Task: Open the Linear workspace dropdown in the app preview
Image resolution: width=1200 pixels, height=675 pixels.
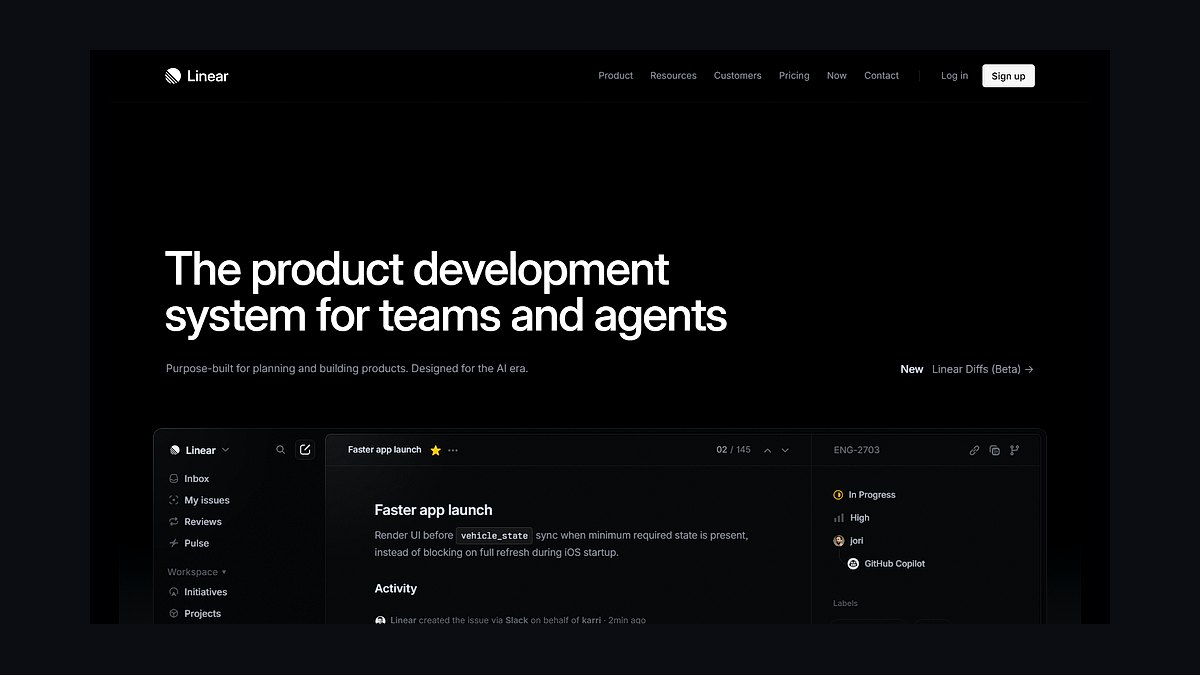Action: point(200,450)
